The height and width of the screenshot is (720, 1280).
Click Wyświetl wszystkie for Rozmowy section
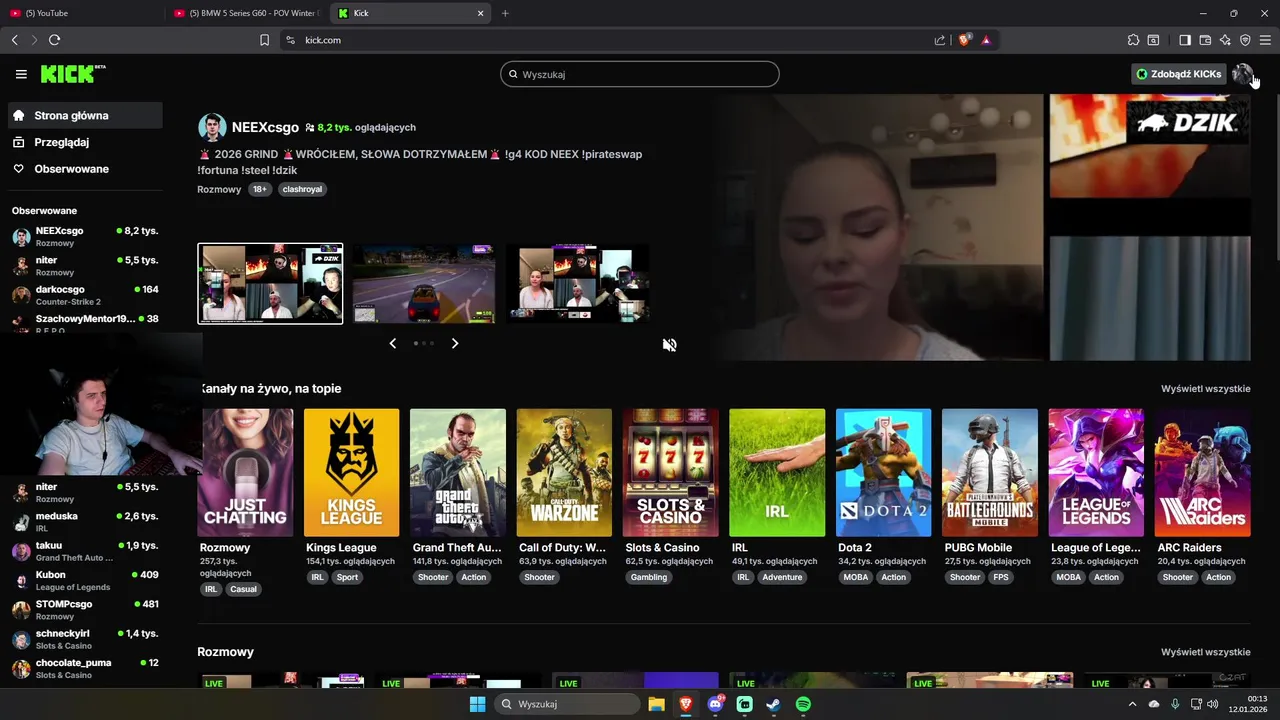[x=1205, y=652]
